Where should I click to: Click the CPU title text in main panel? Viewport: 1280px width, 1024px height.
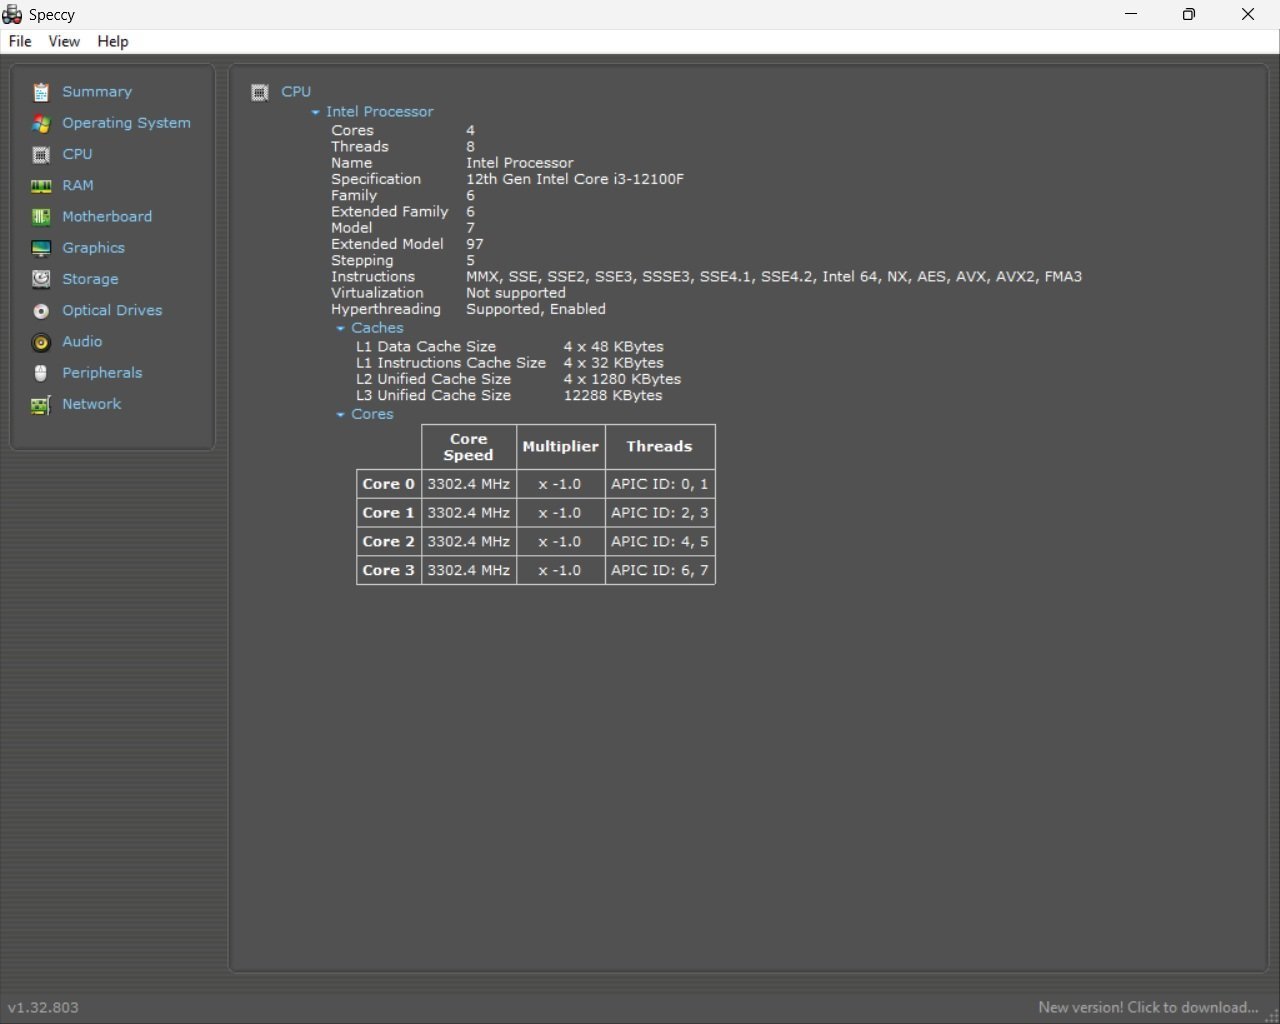tap(296, 91)
